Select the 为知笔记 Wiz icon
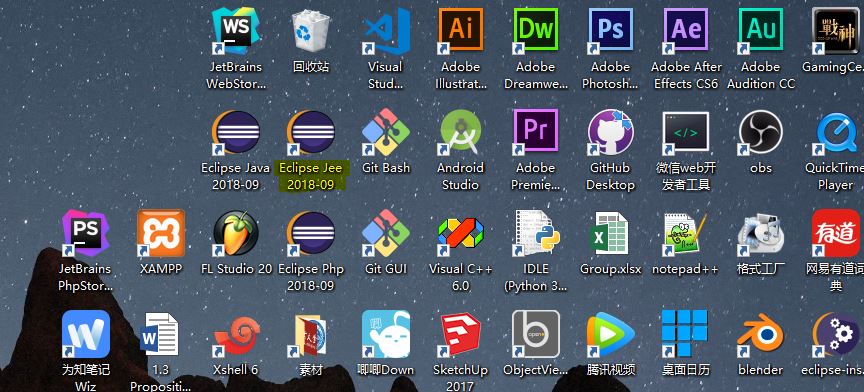The width and height of the screenshot is (864, 392). pyautogui.click(x=85, y=334)
